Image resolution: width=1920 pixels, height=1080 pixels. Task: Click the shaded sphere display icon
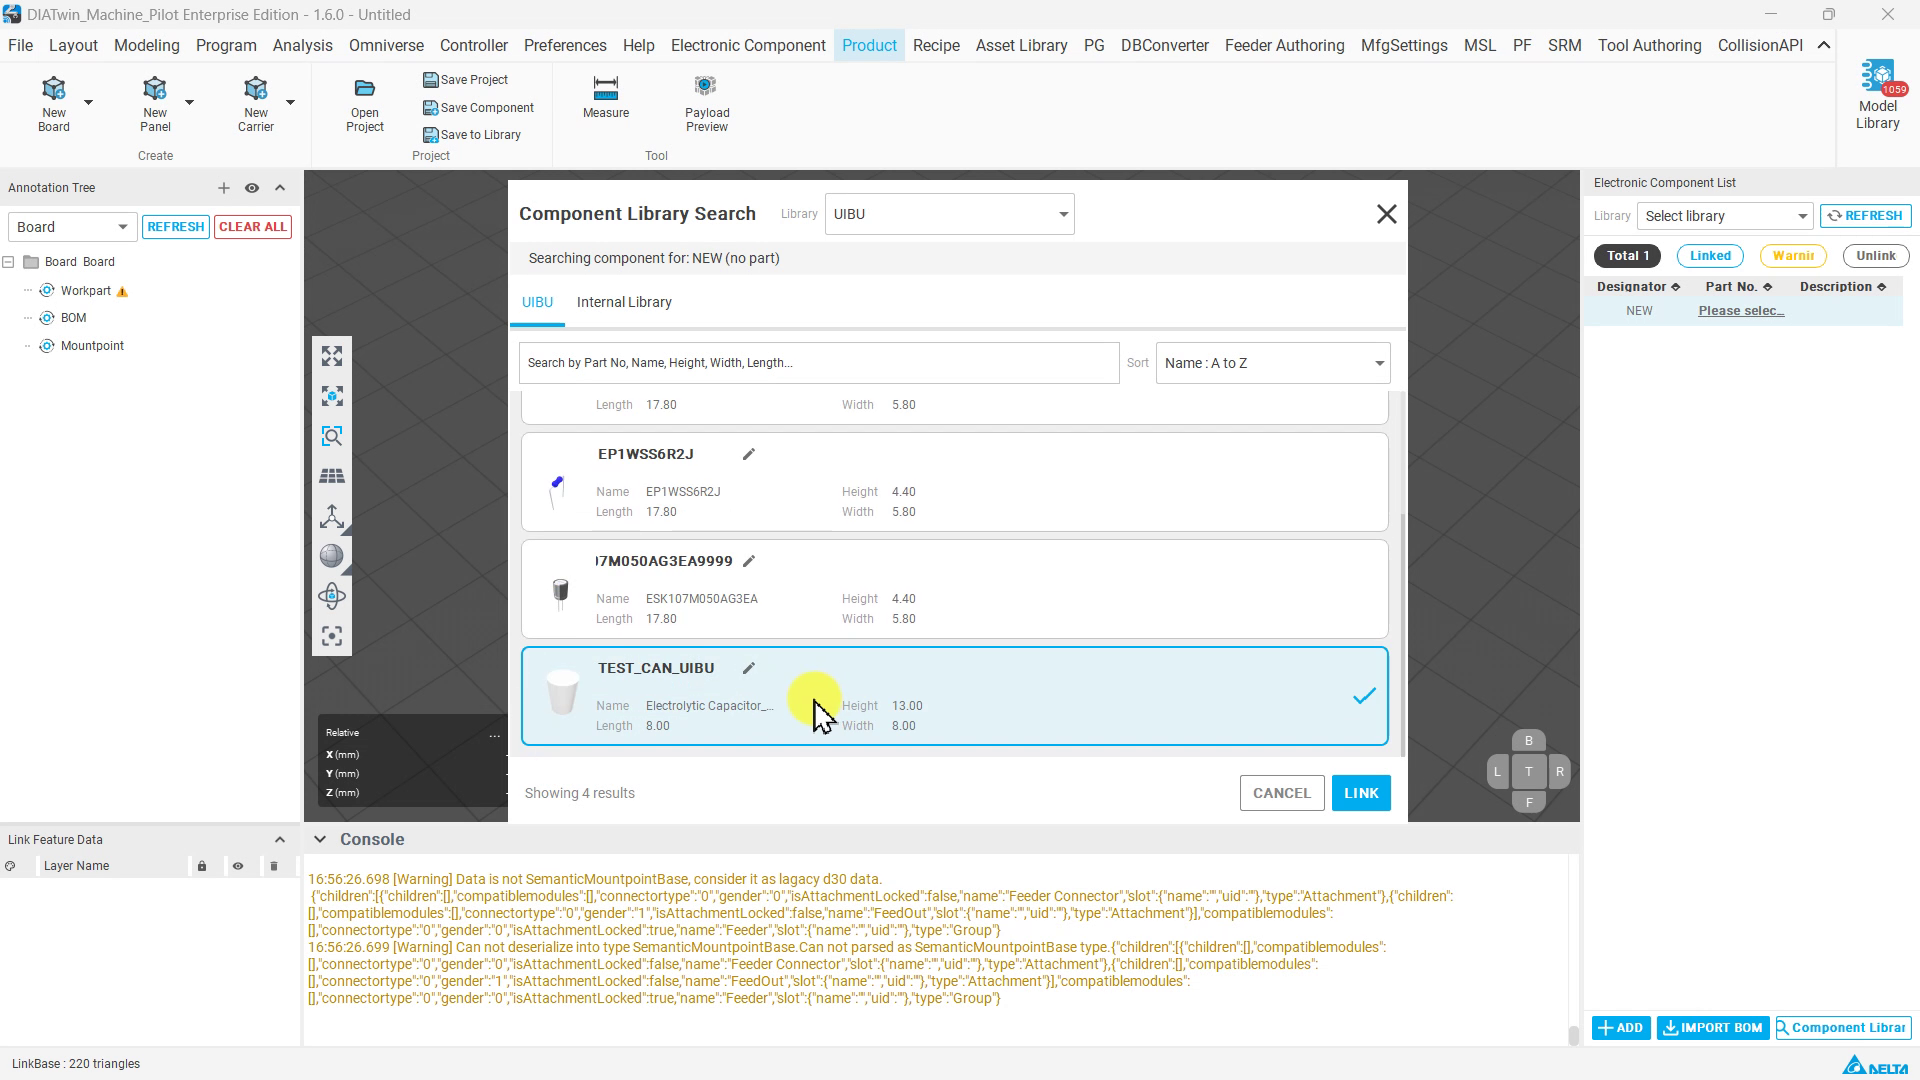(332, 556)
